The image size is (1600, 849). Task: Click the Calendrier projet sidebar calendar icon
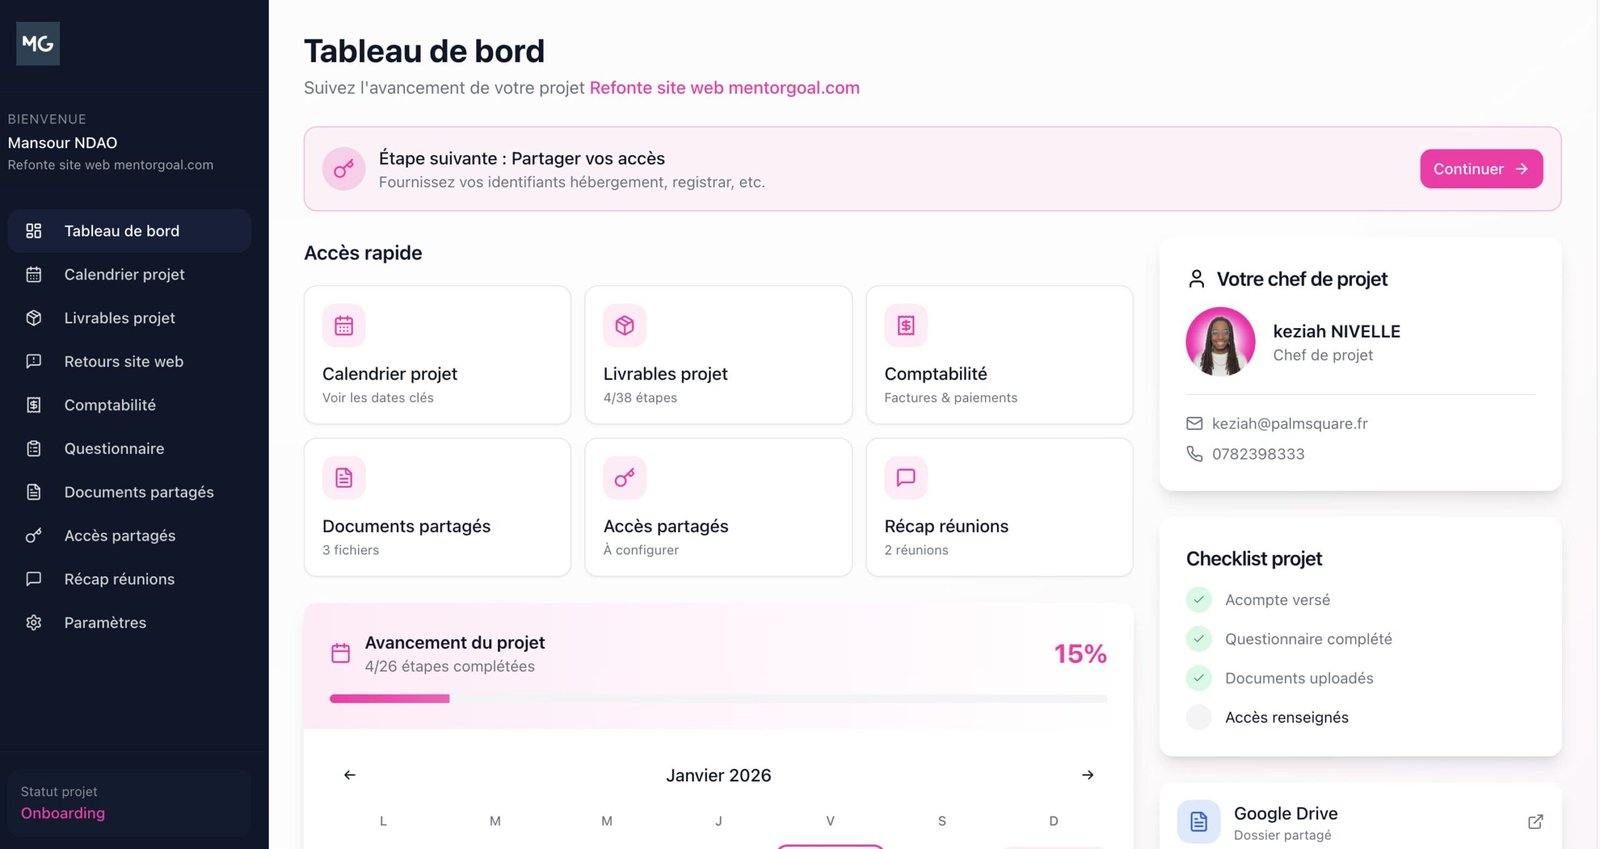34,274
